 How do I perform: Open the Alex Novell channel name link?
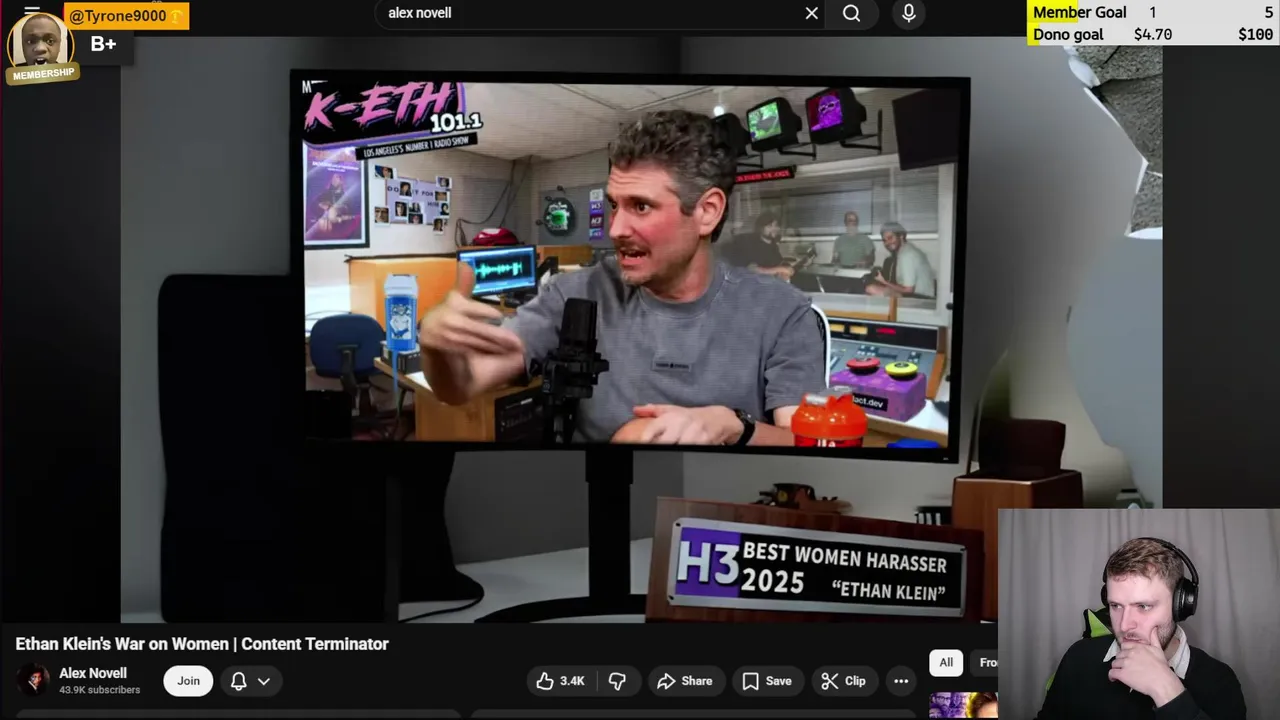(x=93, y=673)
